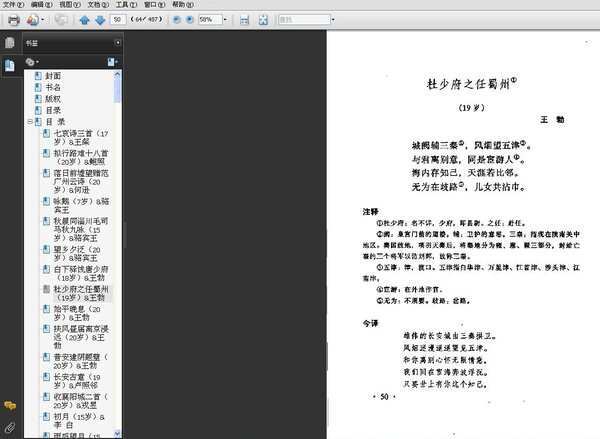Open the Comments panel icon at bottom
The width and height of the screenshot is (600, 439).
(x=10, y=406)
